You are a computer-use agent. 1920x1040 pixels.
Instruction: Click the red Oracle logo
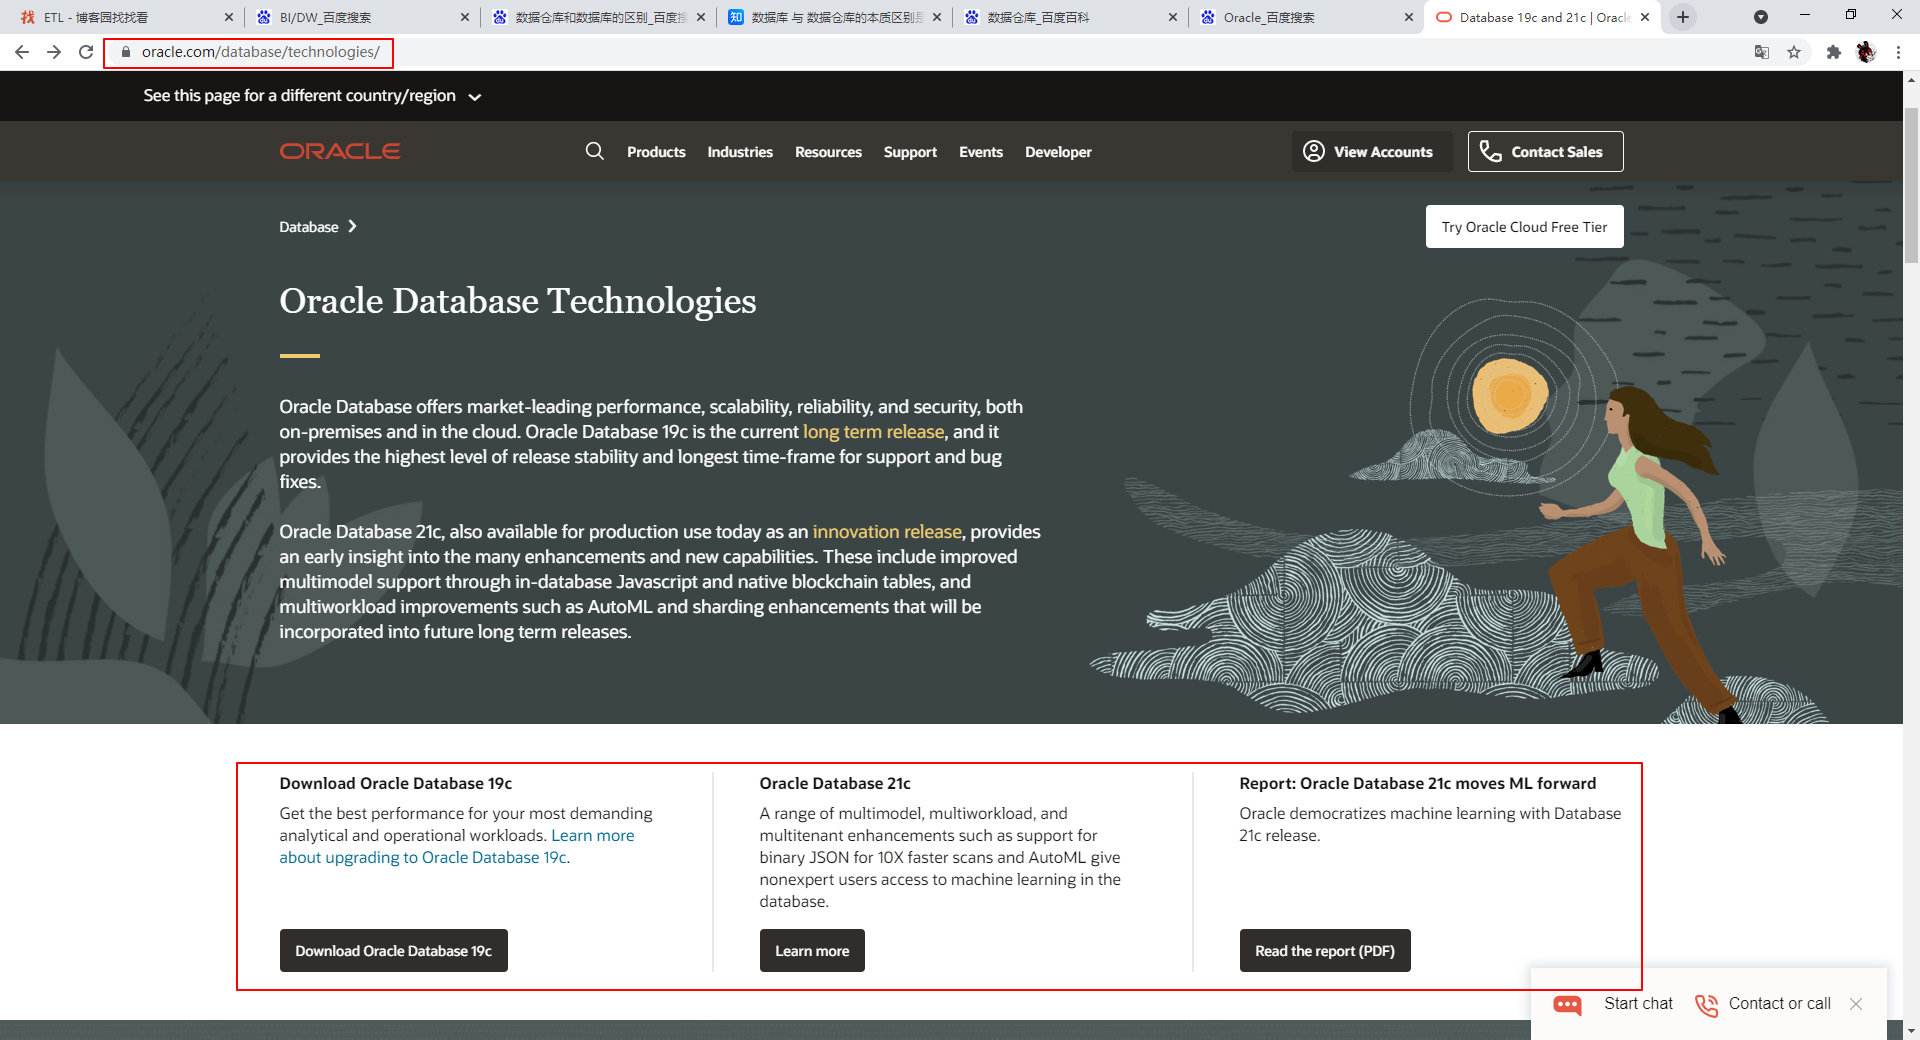click(340, 151)
